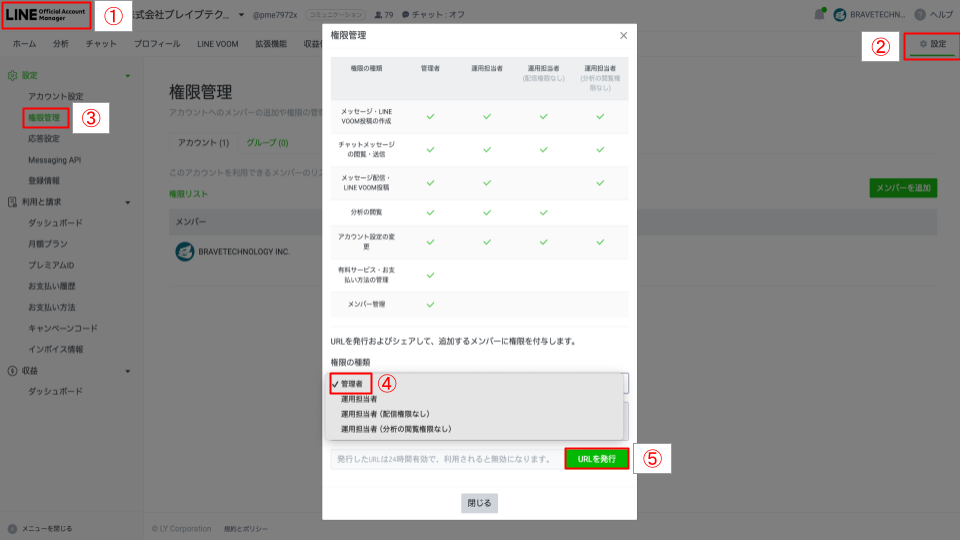Collapse the 利用と請求 section arrow
The image size is (960, 540).
coord(128,203)
